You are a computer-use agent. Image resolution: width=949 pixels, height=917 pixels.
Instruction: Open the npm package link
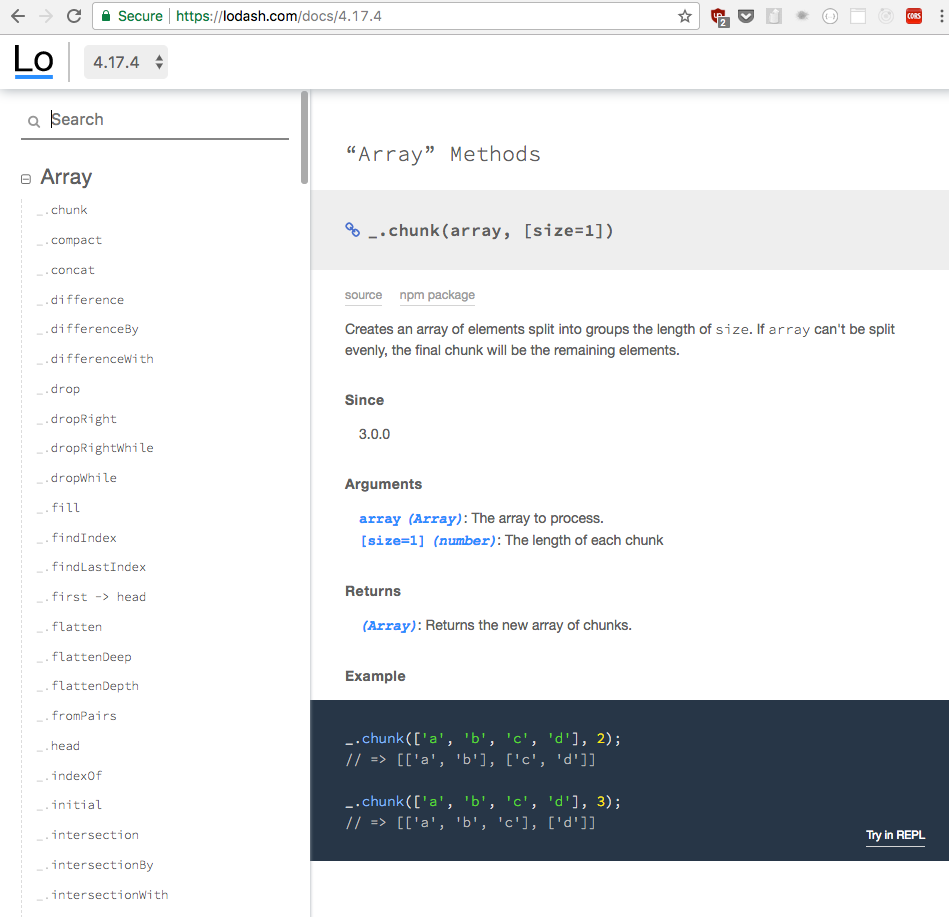click(437, 295)
